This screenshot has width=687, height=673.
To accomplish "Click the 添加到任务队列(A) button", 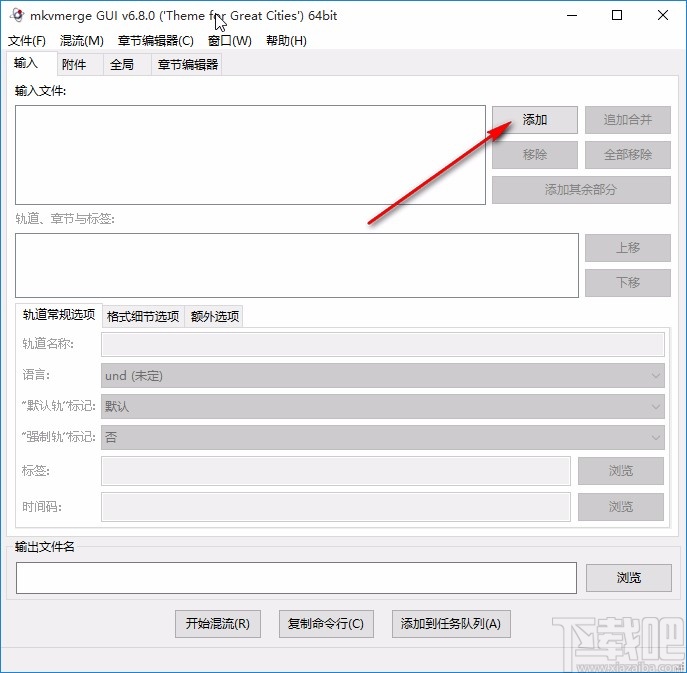I will click(x=451, y=624).
